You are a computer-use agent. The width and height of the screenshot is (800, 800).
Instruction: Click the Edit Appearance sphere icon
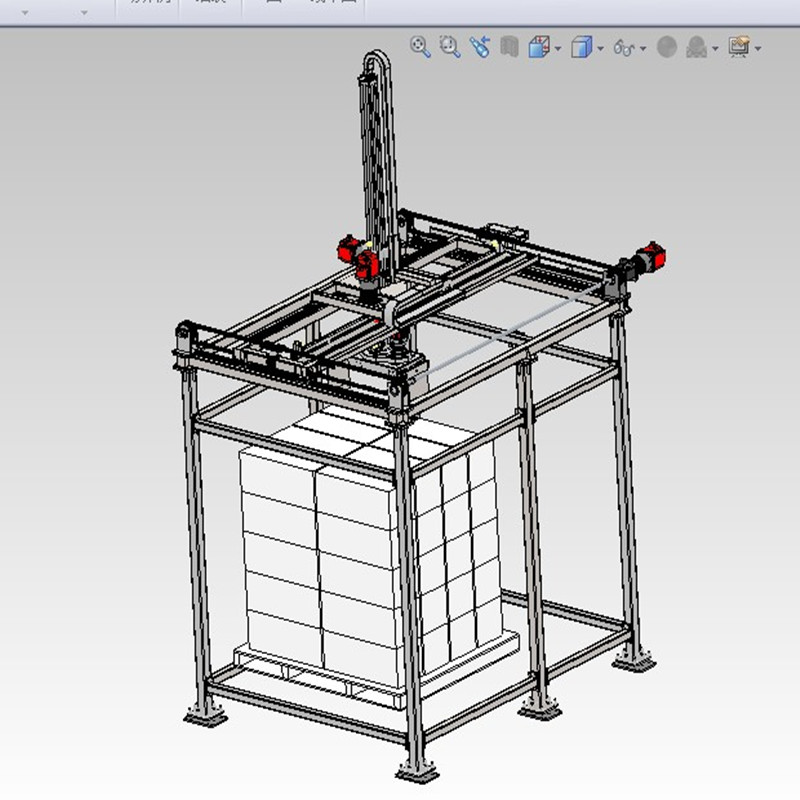tap(667, 47)
